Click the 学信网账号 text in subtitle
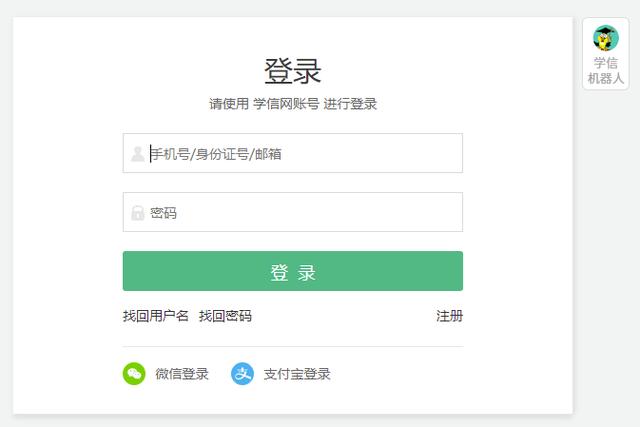This screenshot has width=640, height=427. click(x=286, y=104)
